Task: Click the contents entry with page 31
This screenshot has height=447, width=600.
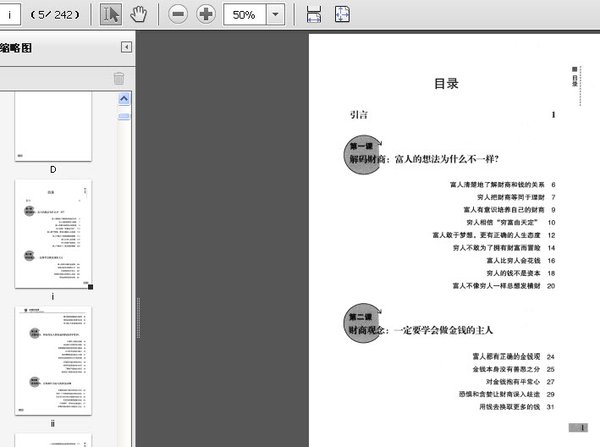Action: pos(517,406)
